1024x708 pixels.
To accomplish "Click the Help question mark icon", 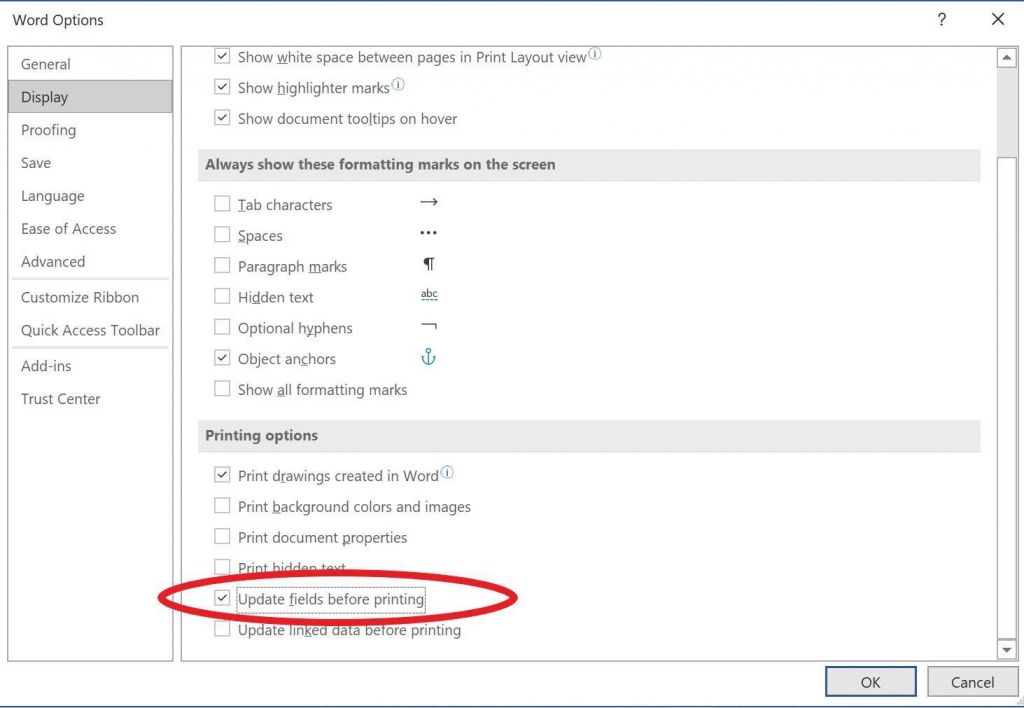I will pos(941,19).
